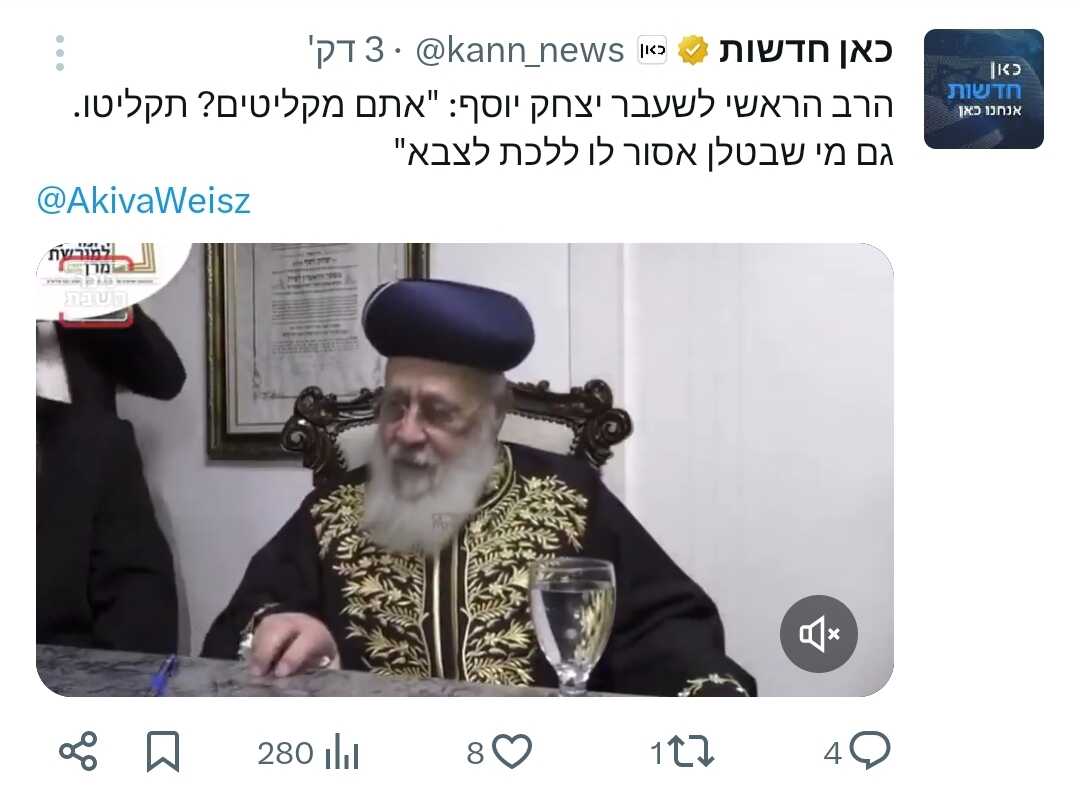Open the 3 דק' timestamp
1080x795 pixels.
pos(346,50)
